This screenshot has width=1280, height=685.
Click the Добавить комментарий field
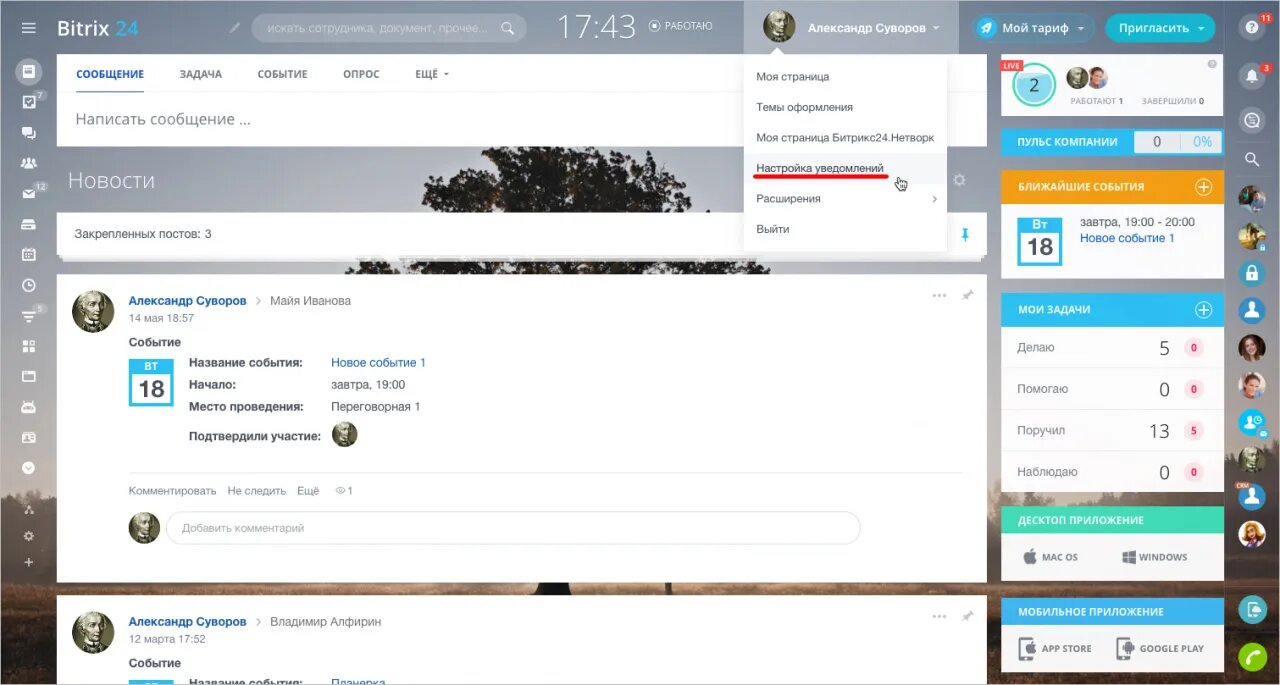pos(513,528)
